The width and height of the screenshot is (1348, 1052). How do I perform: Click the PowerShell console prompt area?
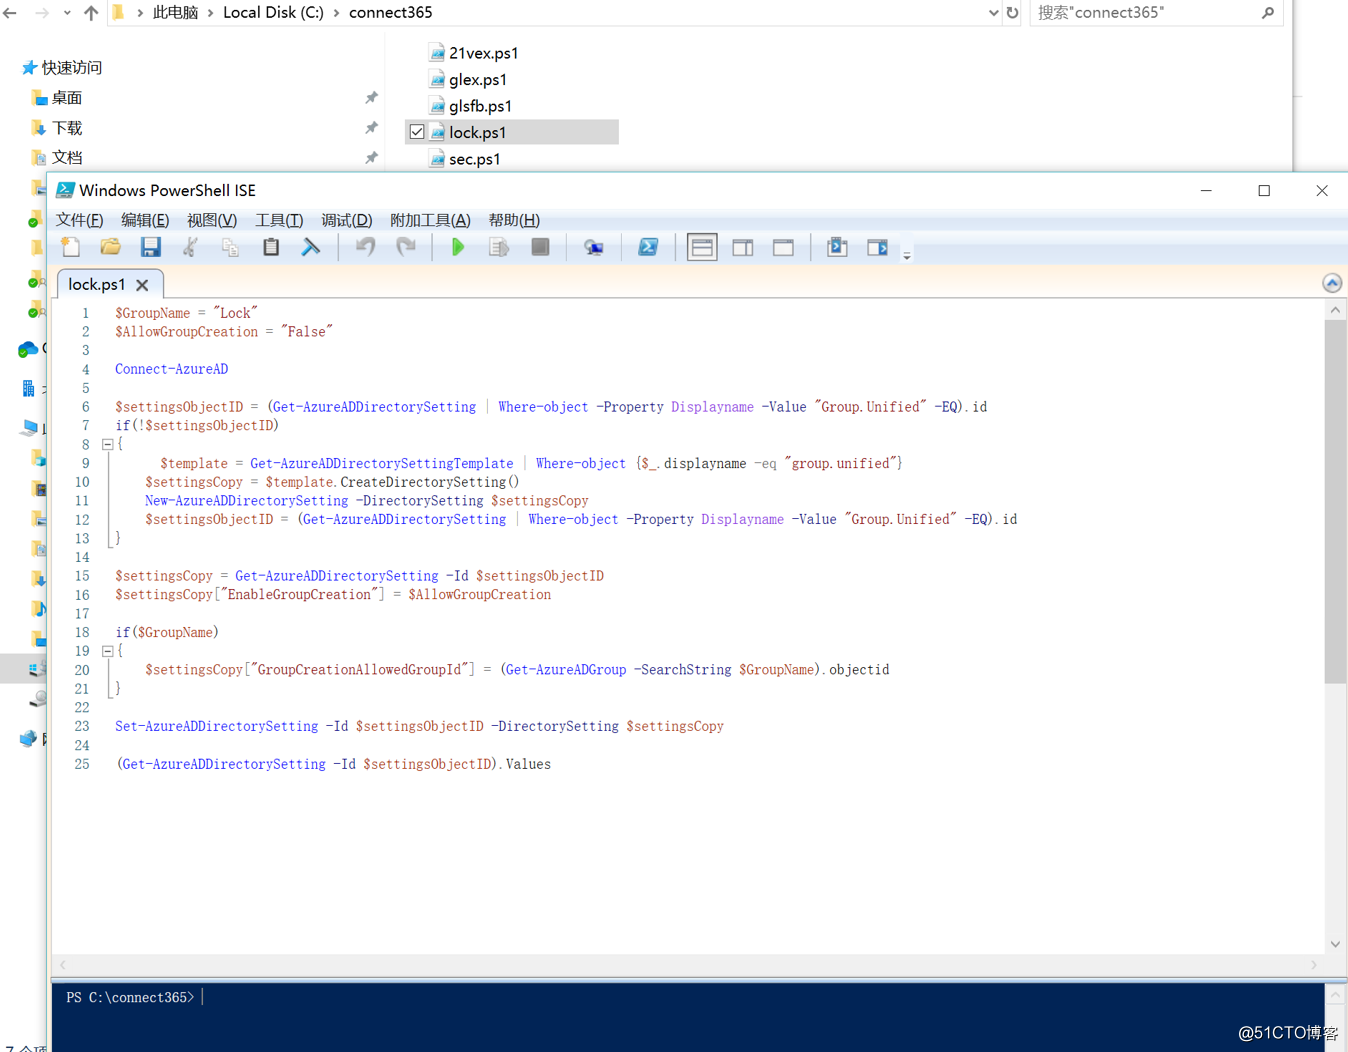pyautogui.click(x=688, y=1017)
